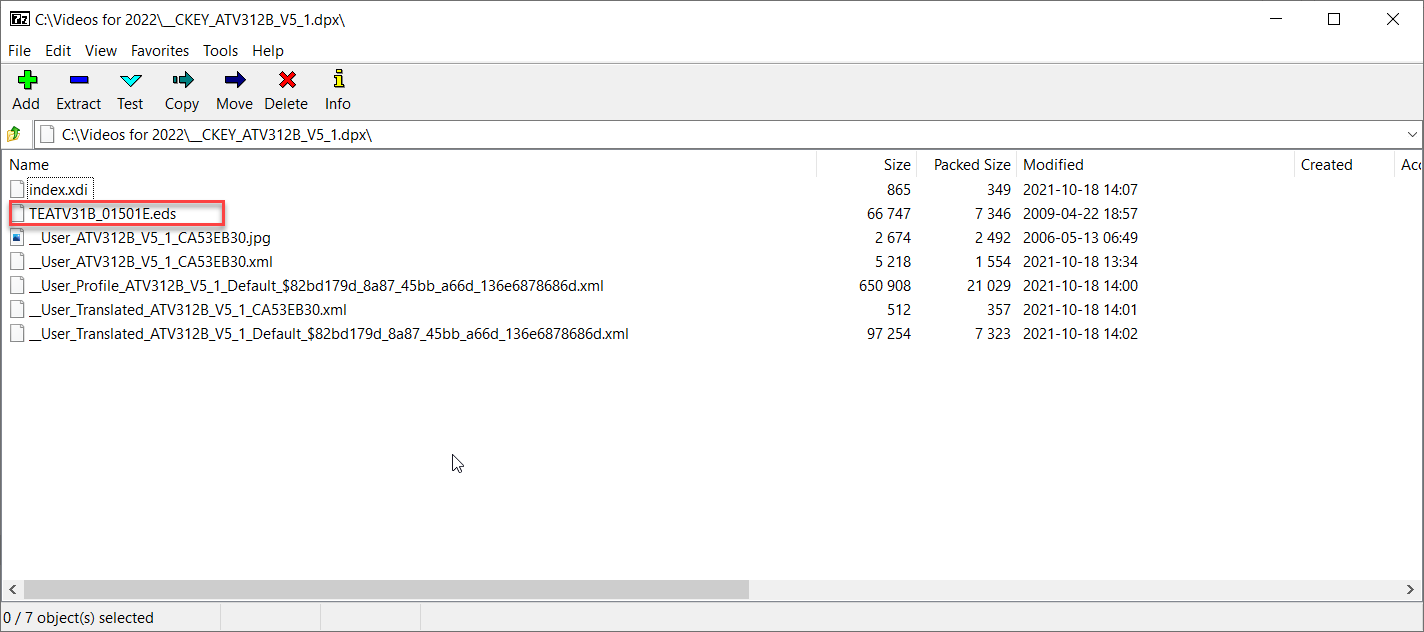Click the jpg image file icon
The image size is (1424, 632).
click(x=17, y=238)
